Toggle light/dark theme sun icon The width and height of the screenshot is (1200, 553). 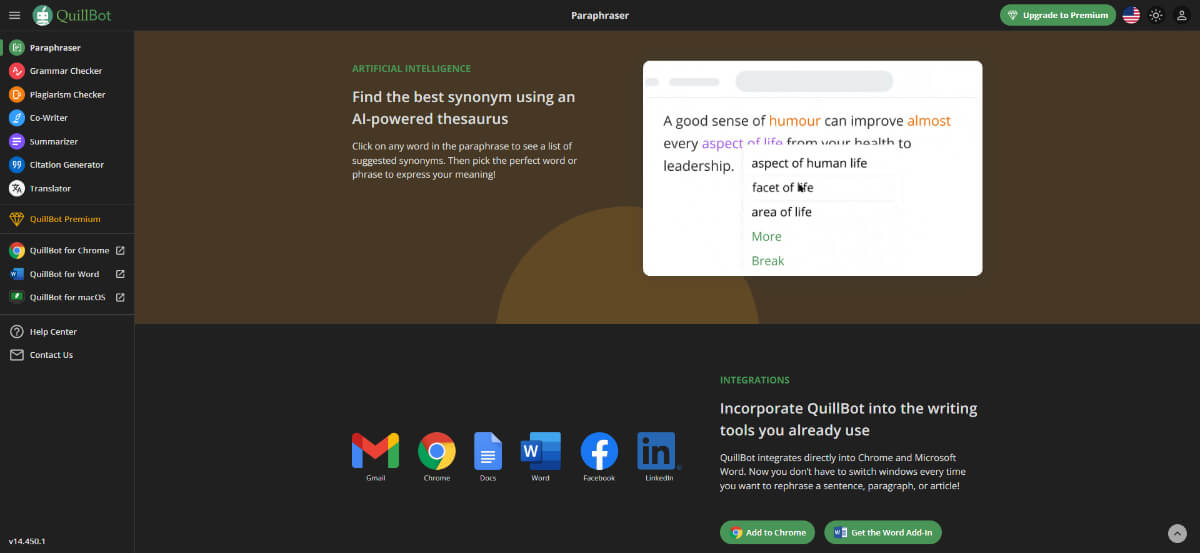point(1157,15)
